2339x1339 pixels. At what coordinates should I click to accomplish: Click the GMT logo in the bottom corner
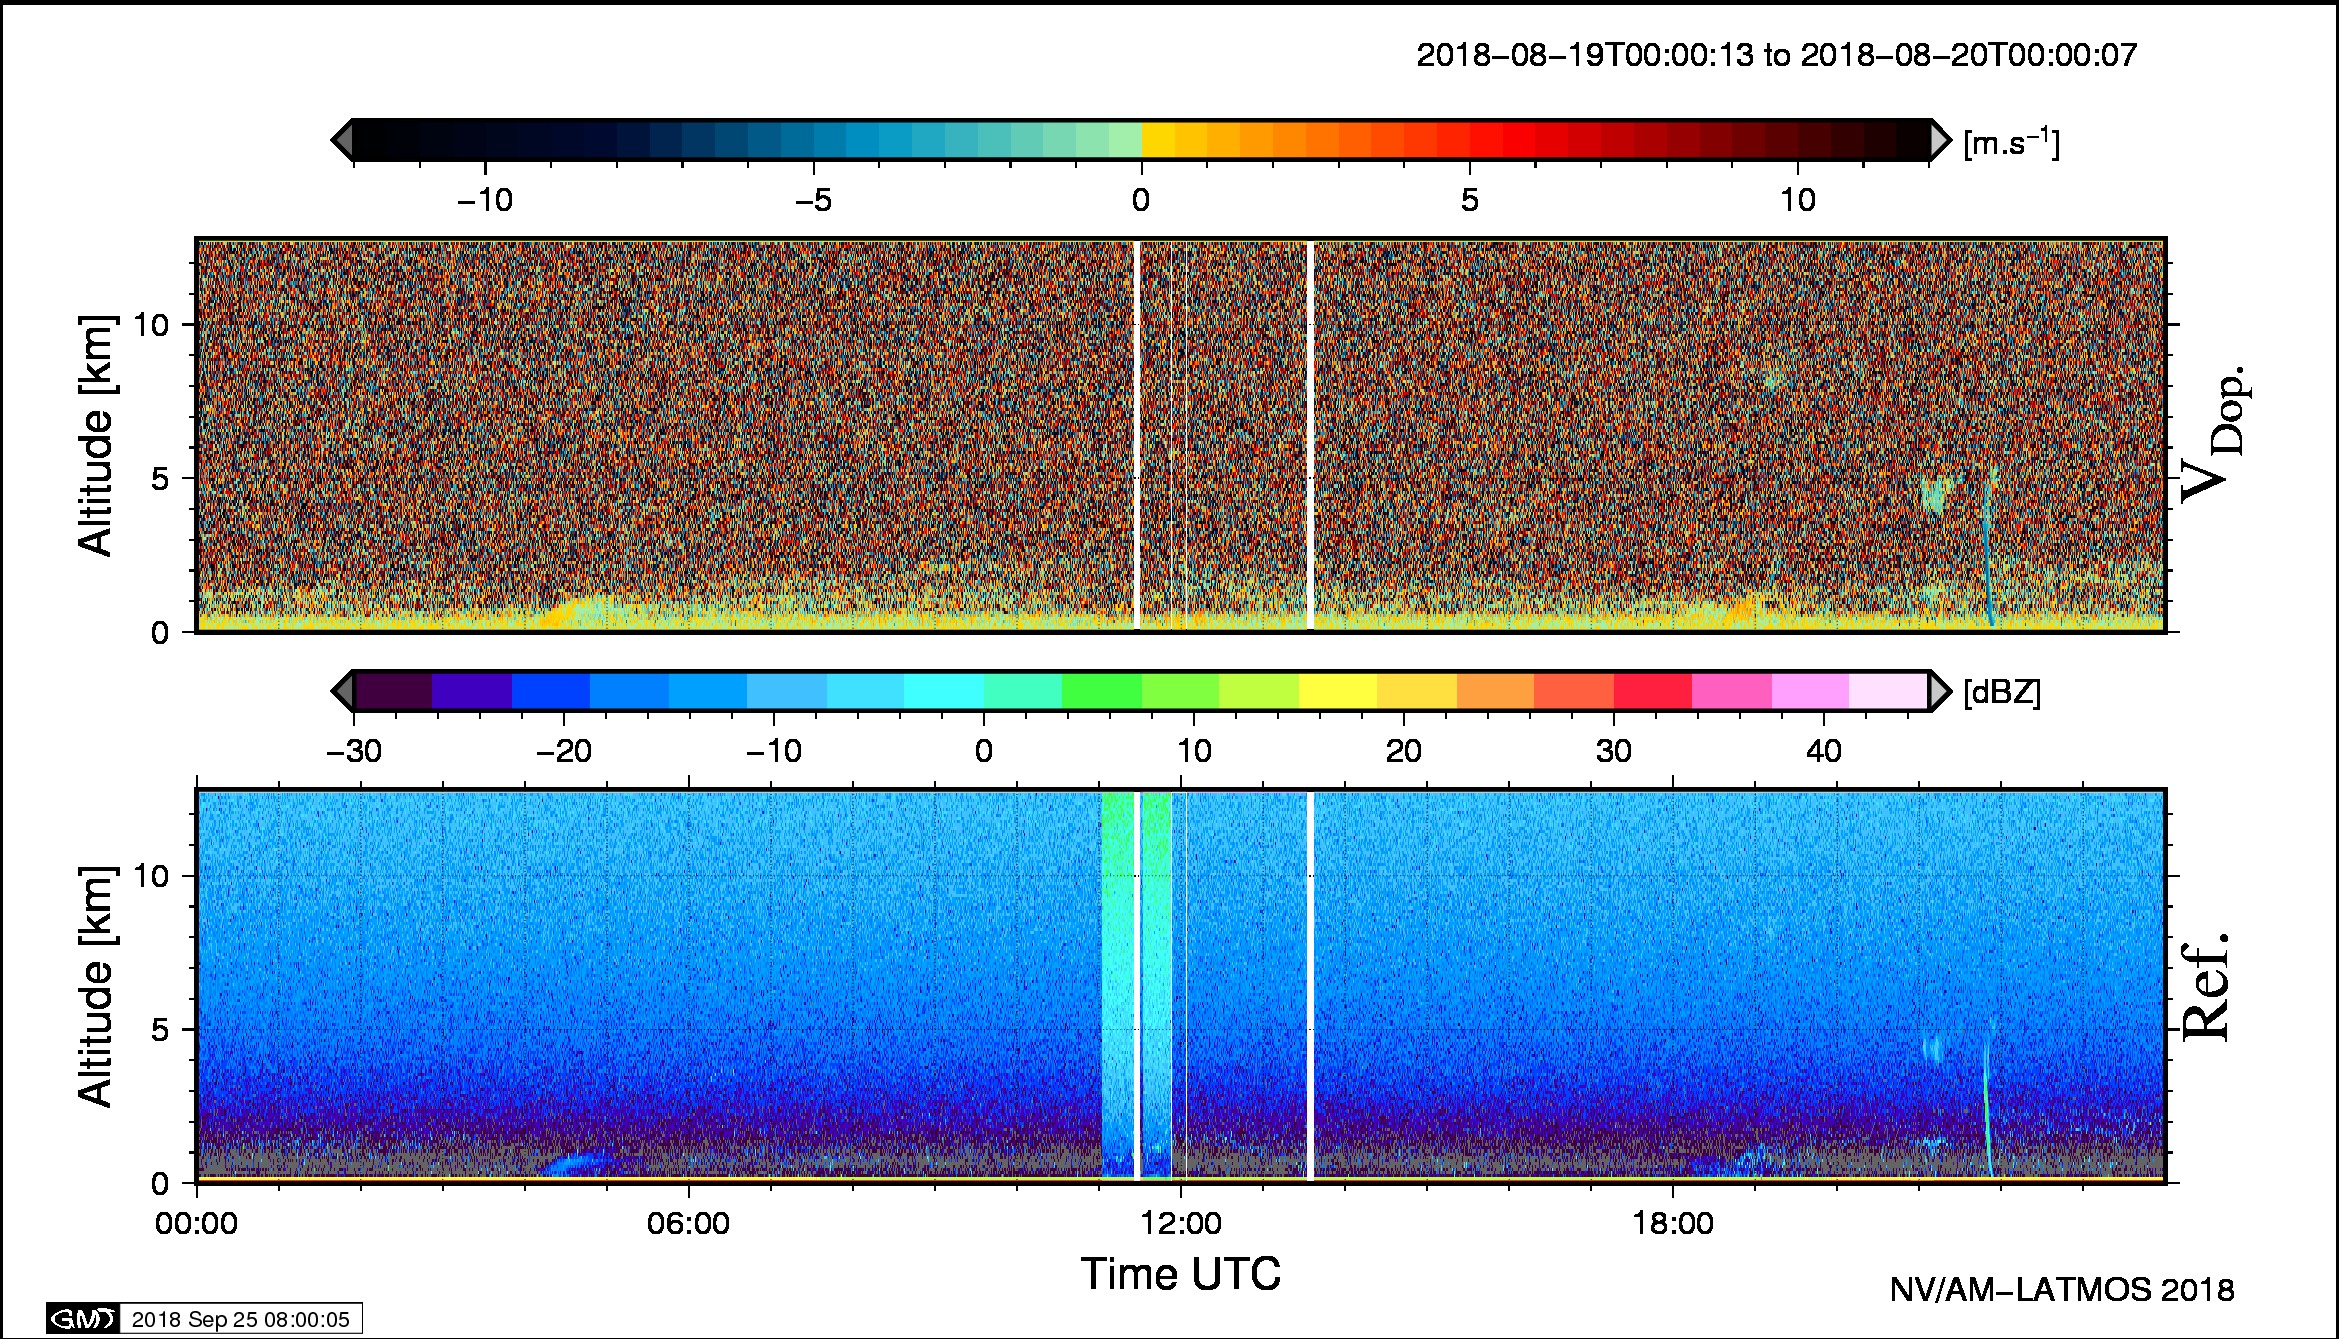pyautogui.click(x=83, y=1319)
